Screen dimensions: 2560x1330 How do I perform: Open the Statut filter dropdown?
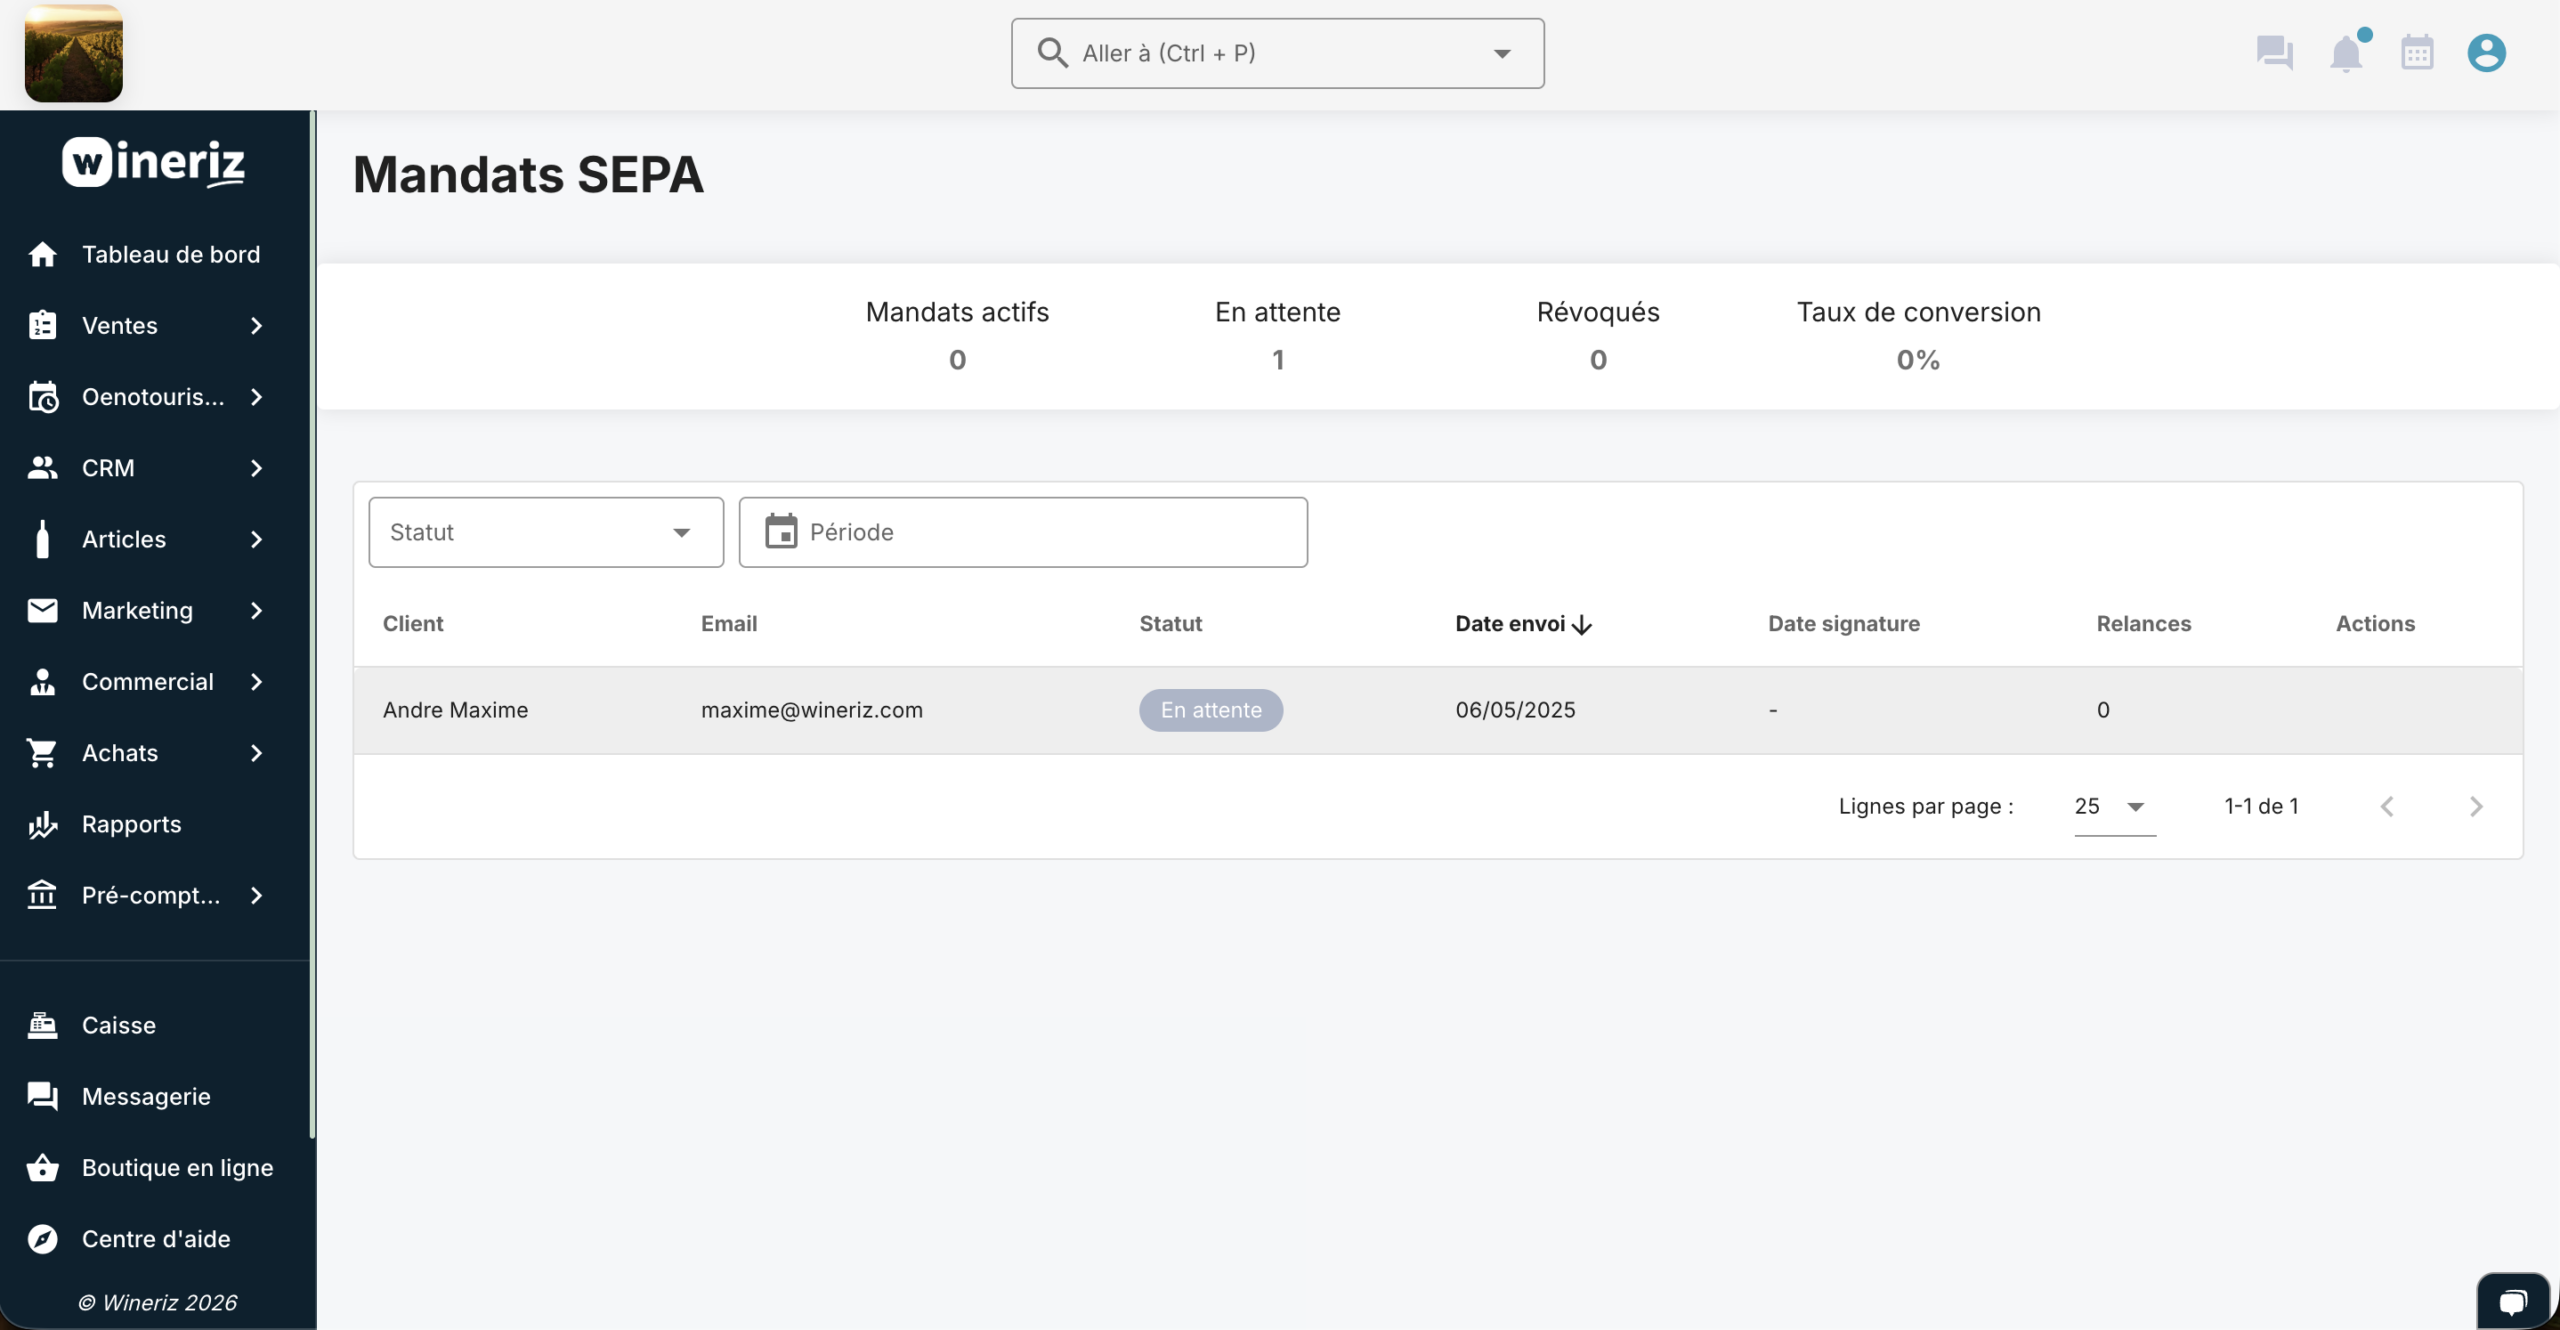point(544,531)
